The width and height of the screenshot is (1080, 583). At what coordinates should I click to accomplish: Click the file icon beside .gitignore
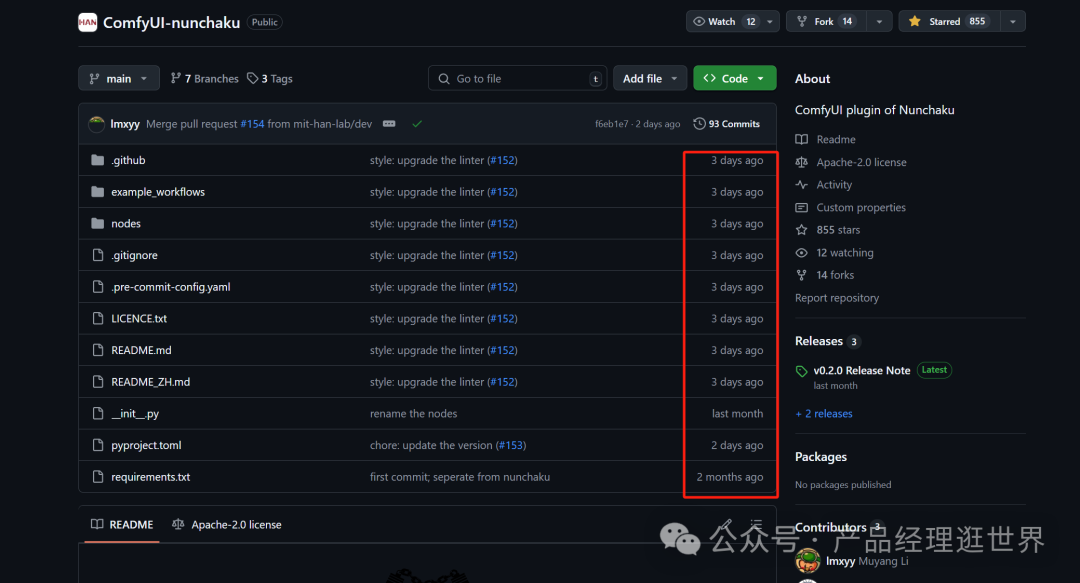[98, 255]
